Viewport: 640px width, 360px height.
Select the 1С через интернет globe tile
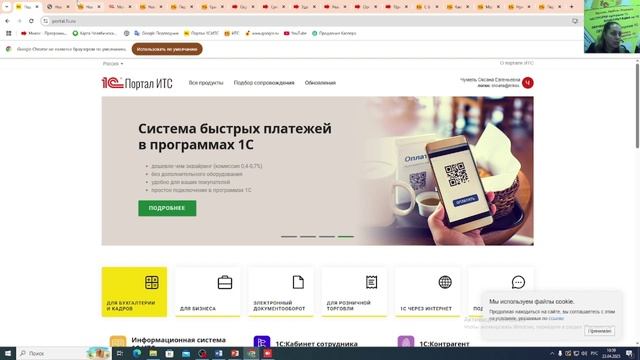click(x=427, y=292)
